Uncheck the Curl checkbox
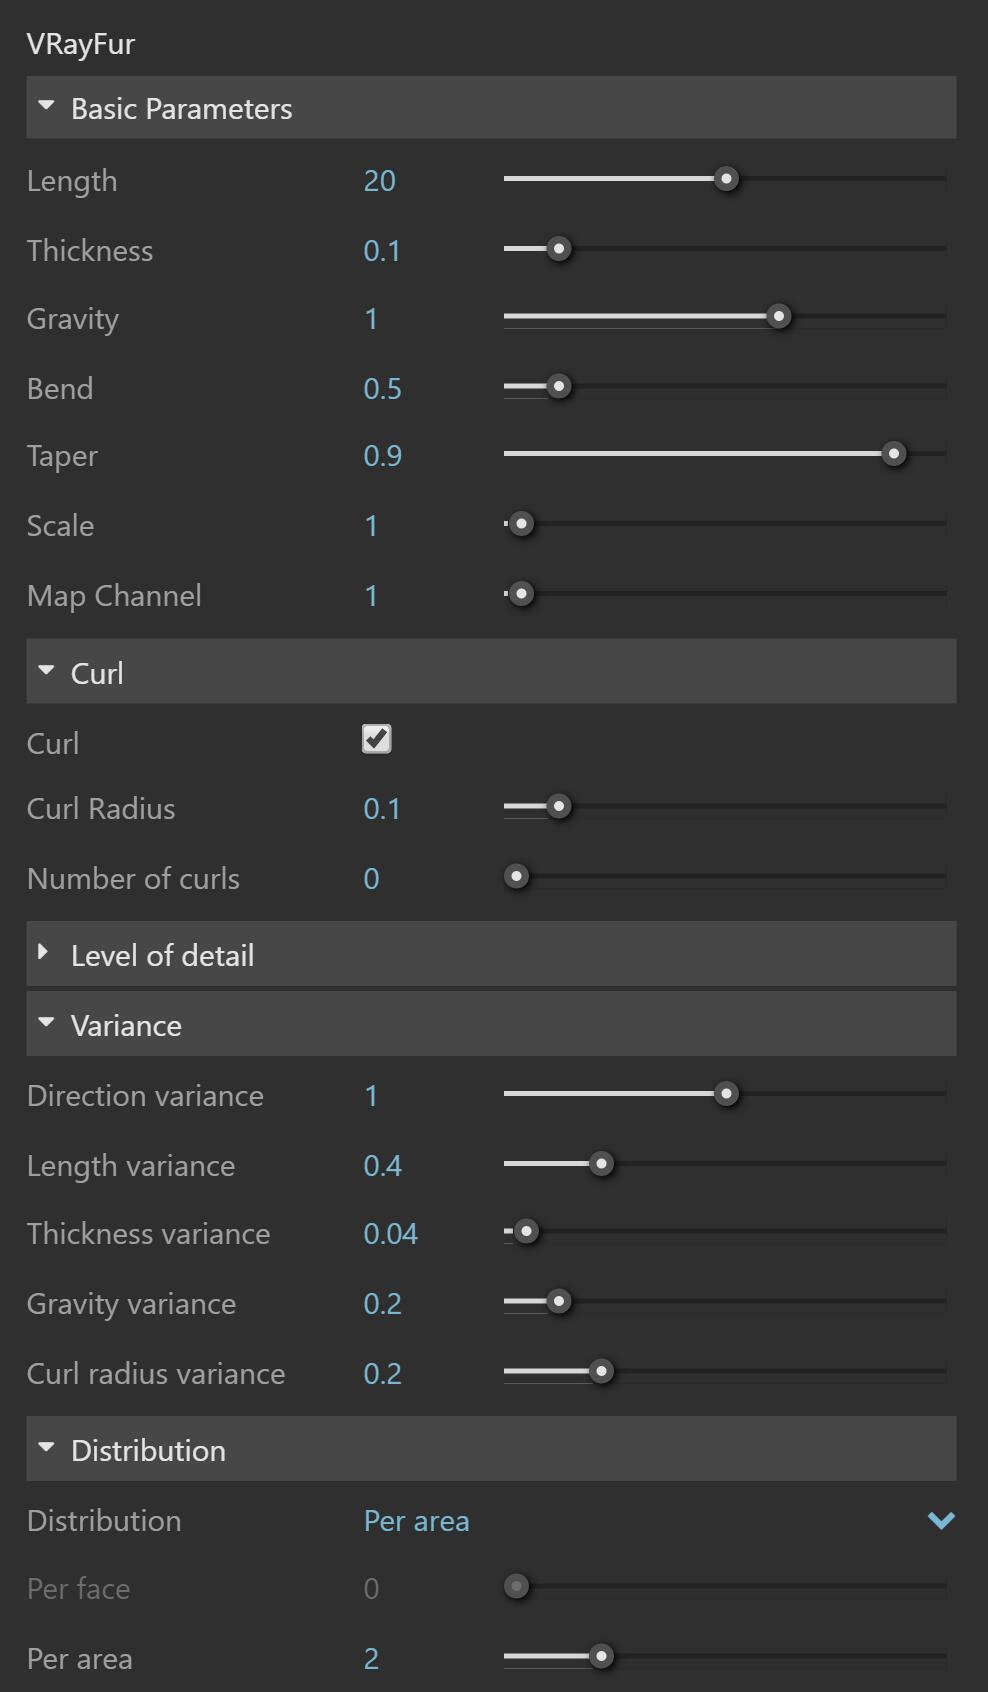Viewport: 988px width, 1692px height. point(377,739)
